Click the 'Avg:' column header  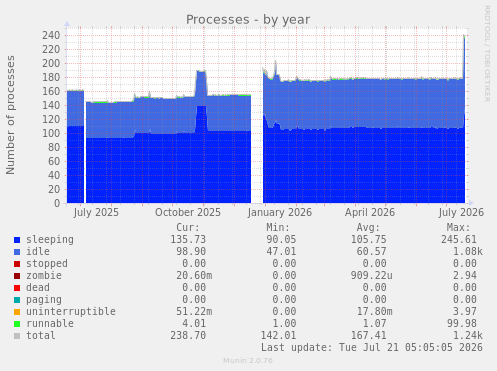click(368, 228)
